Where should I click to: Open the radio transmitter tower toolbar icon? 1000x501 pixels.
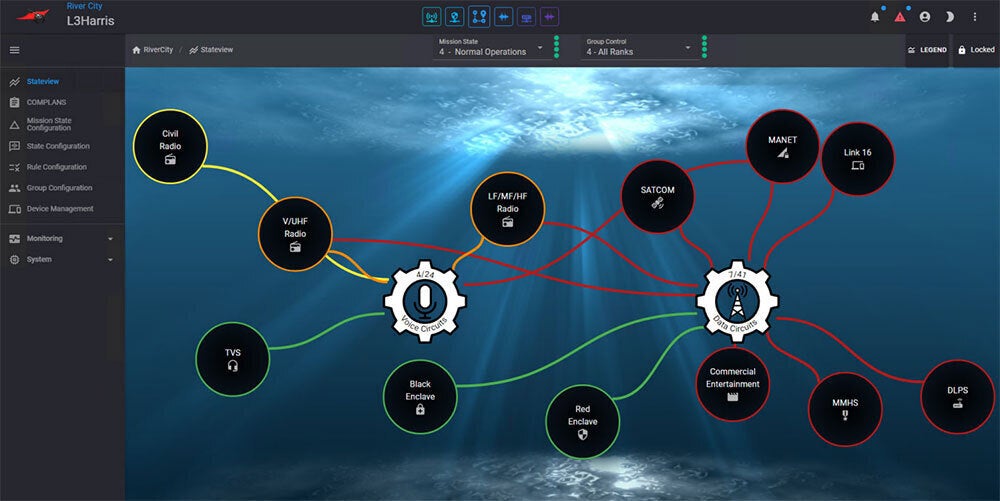pos(432,17)
